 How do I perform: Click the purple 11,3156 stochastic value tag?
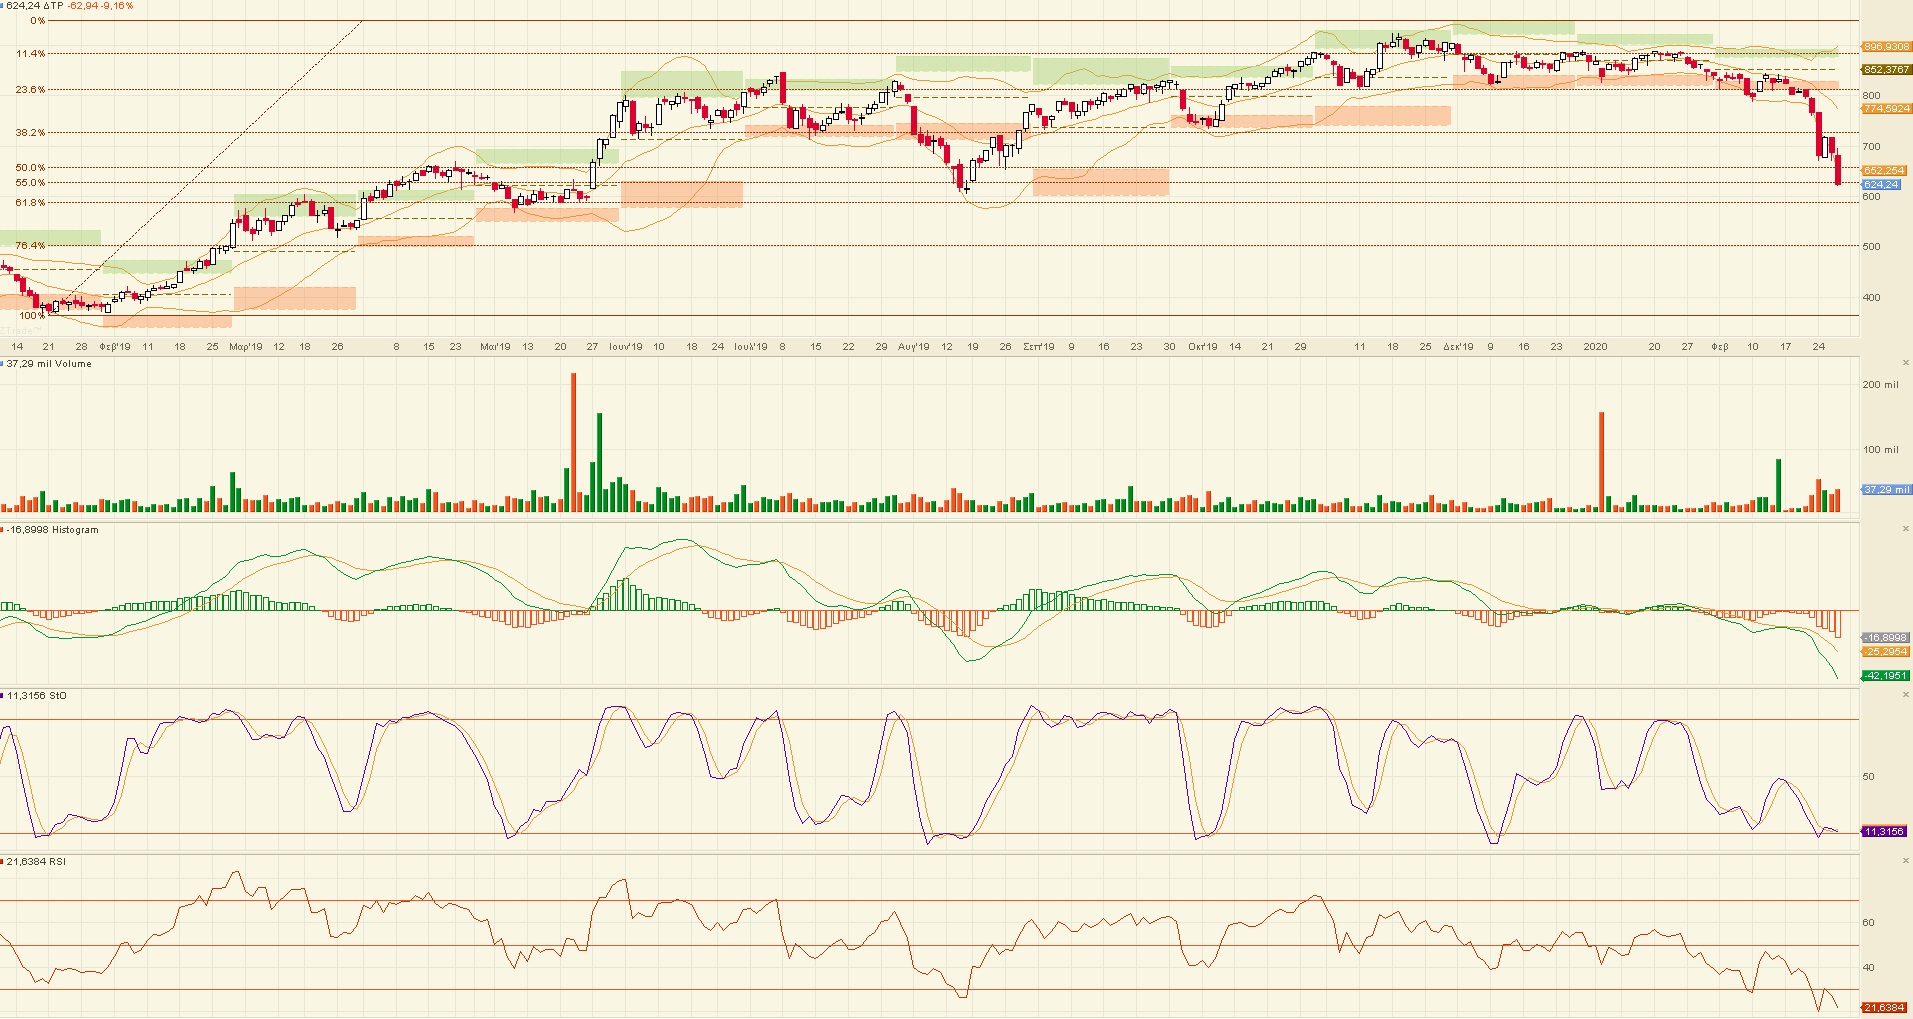1884,832
